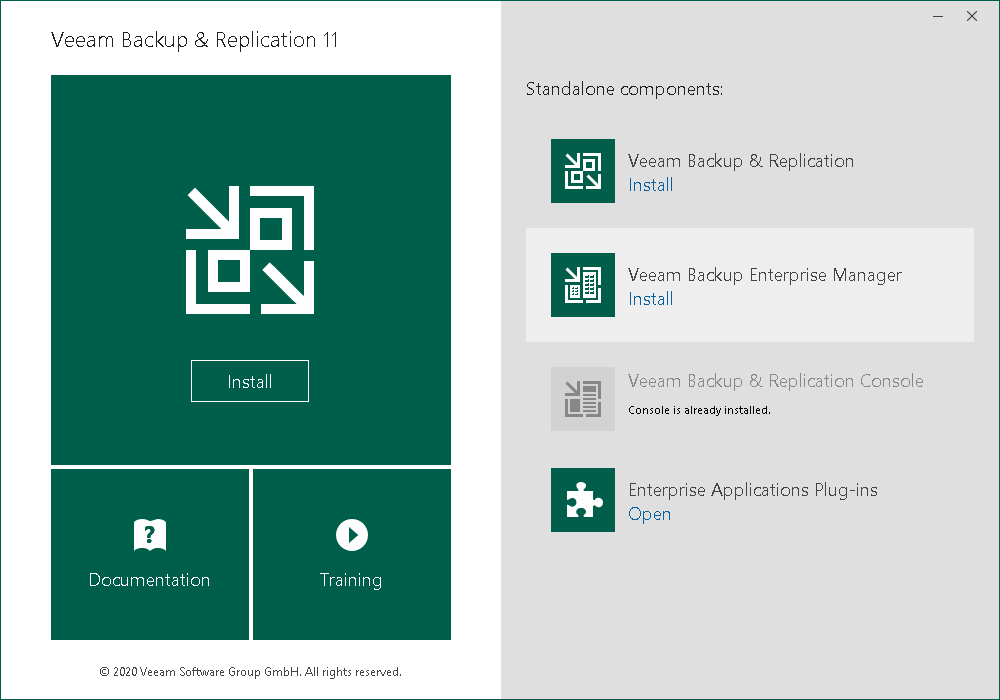
Task: Click the Veeam Backup & Replication component icon
Action: [583, 171]
